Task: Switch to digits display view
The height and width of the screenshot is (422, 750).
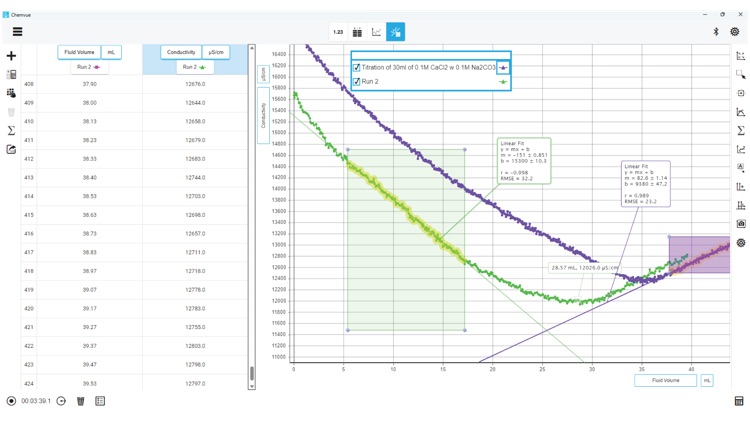Action: click(x=338, y=32)
